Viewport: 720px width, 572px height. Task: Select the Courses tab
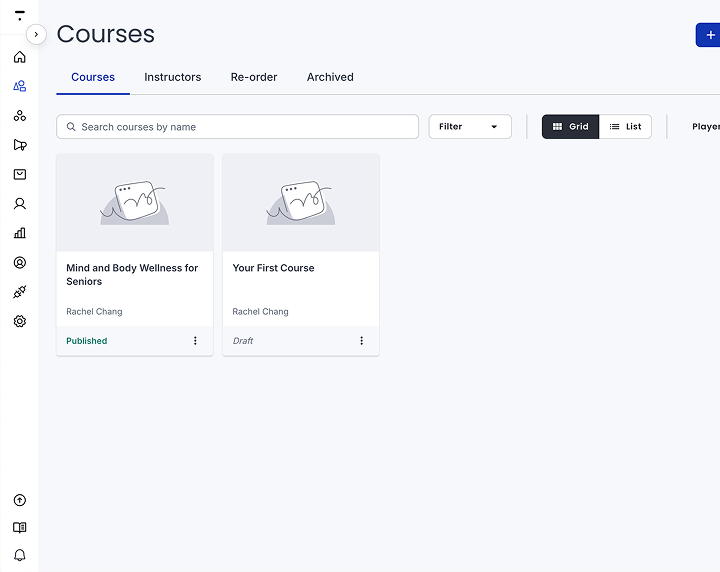93,77
